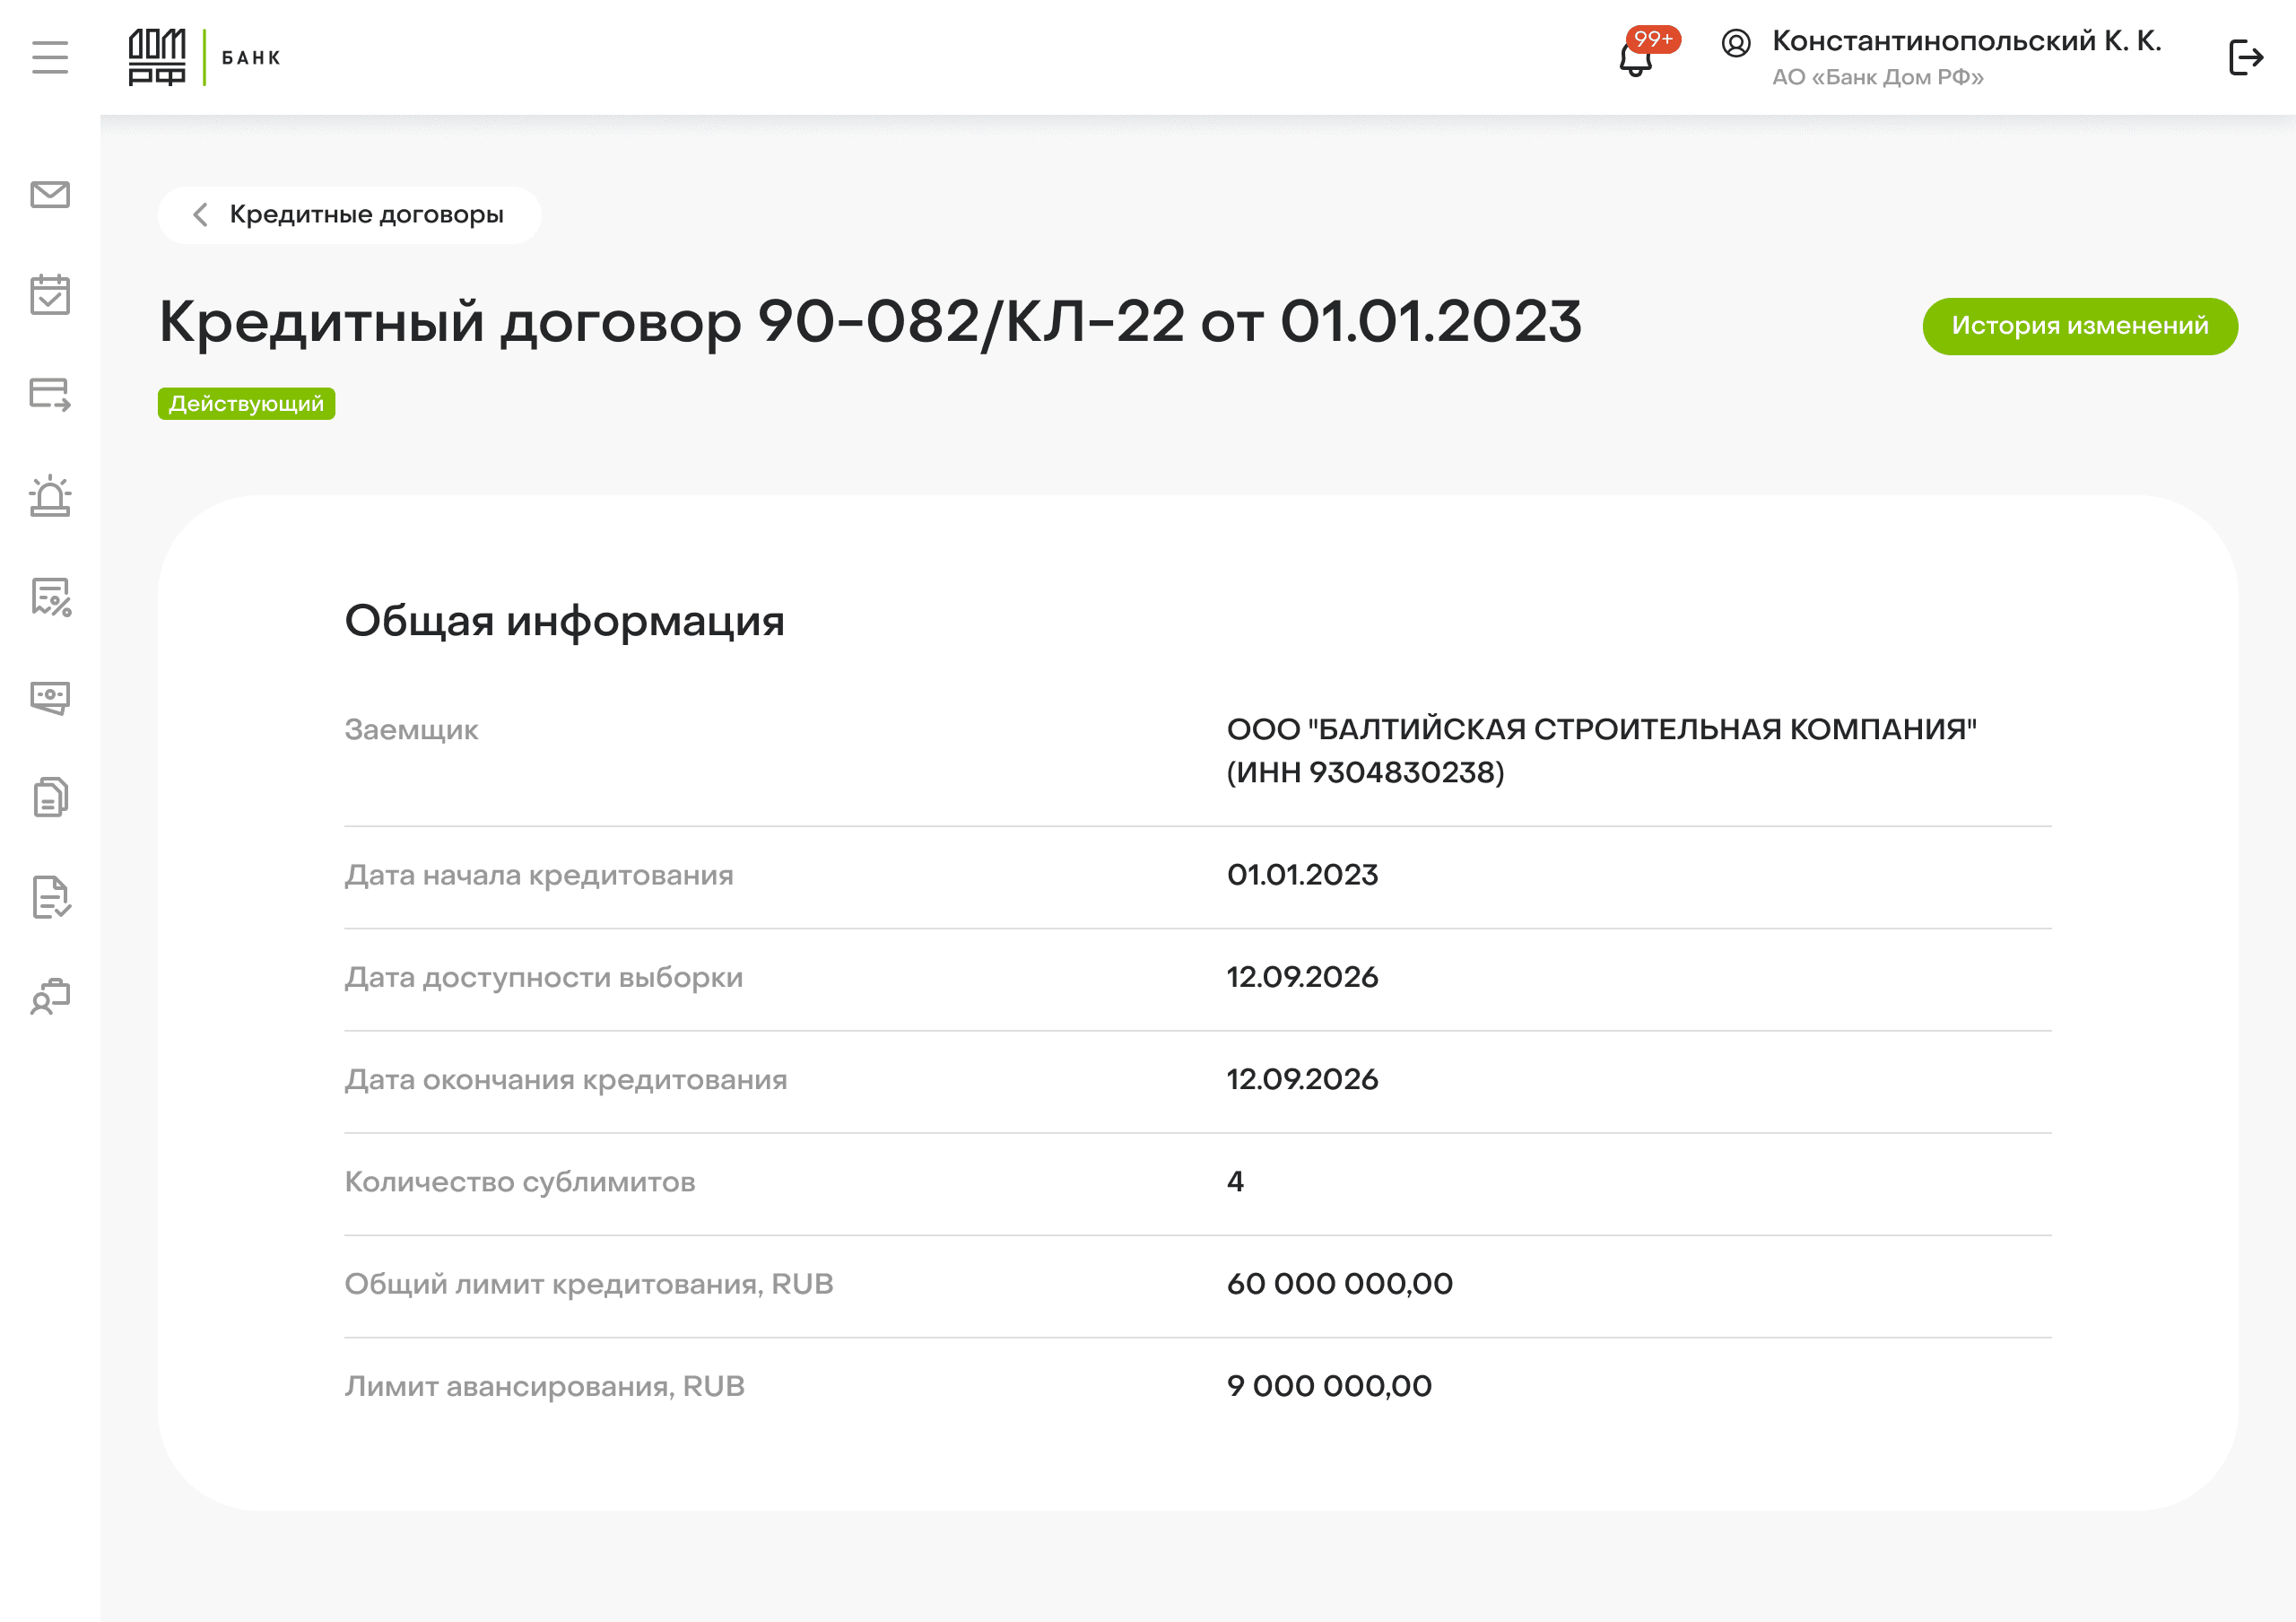Open the document with checkmark sidebar icon
This screenshot has width=2296, height=1622.
(50, 897)
